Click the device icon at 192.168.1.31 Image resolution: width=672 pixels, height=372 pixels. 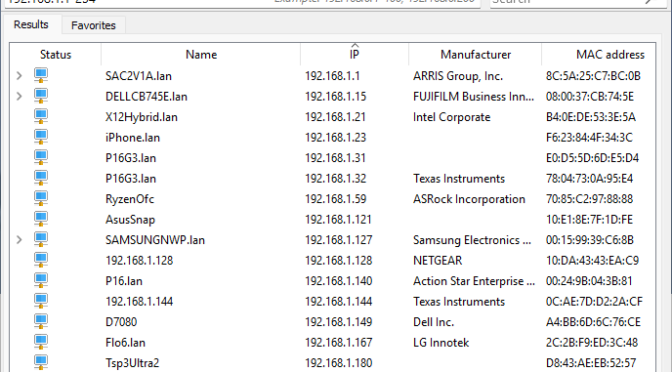(41, 158)
